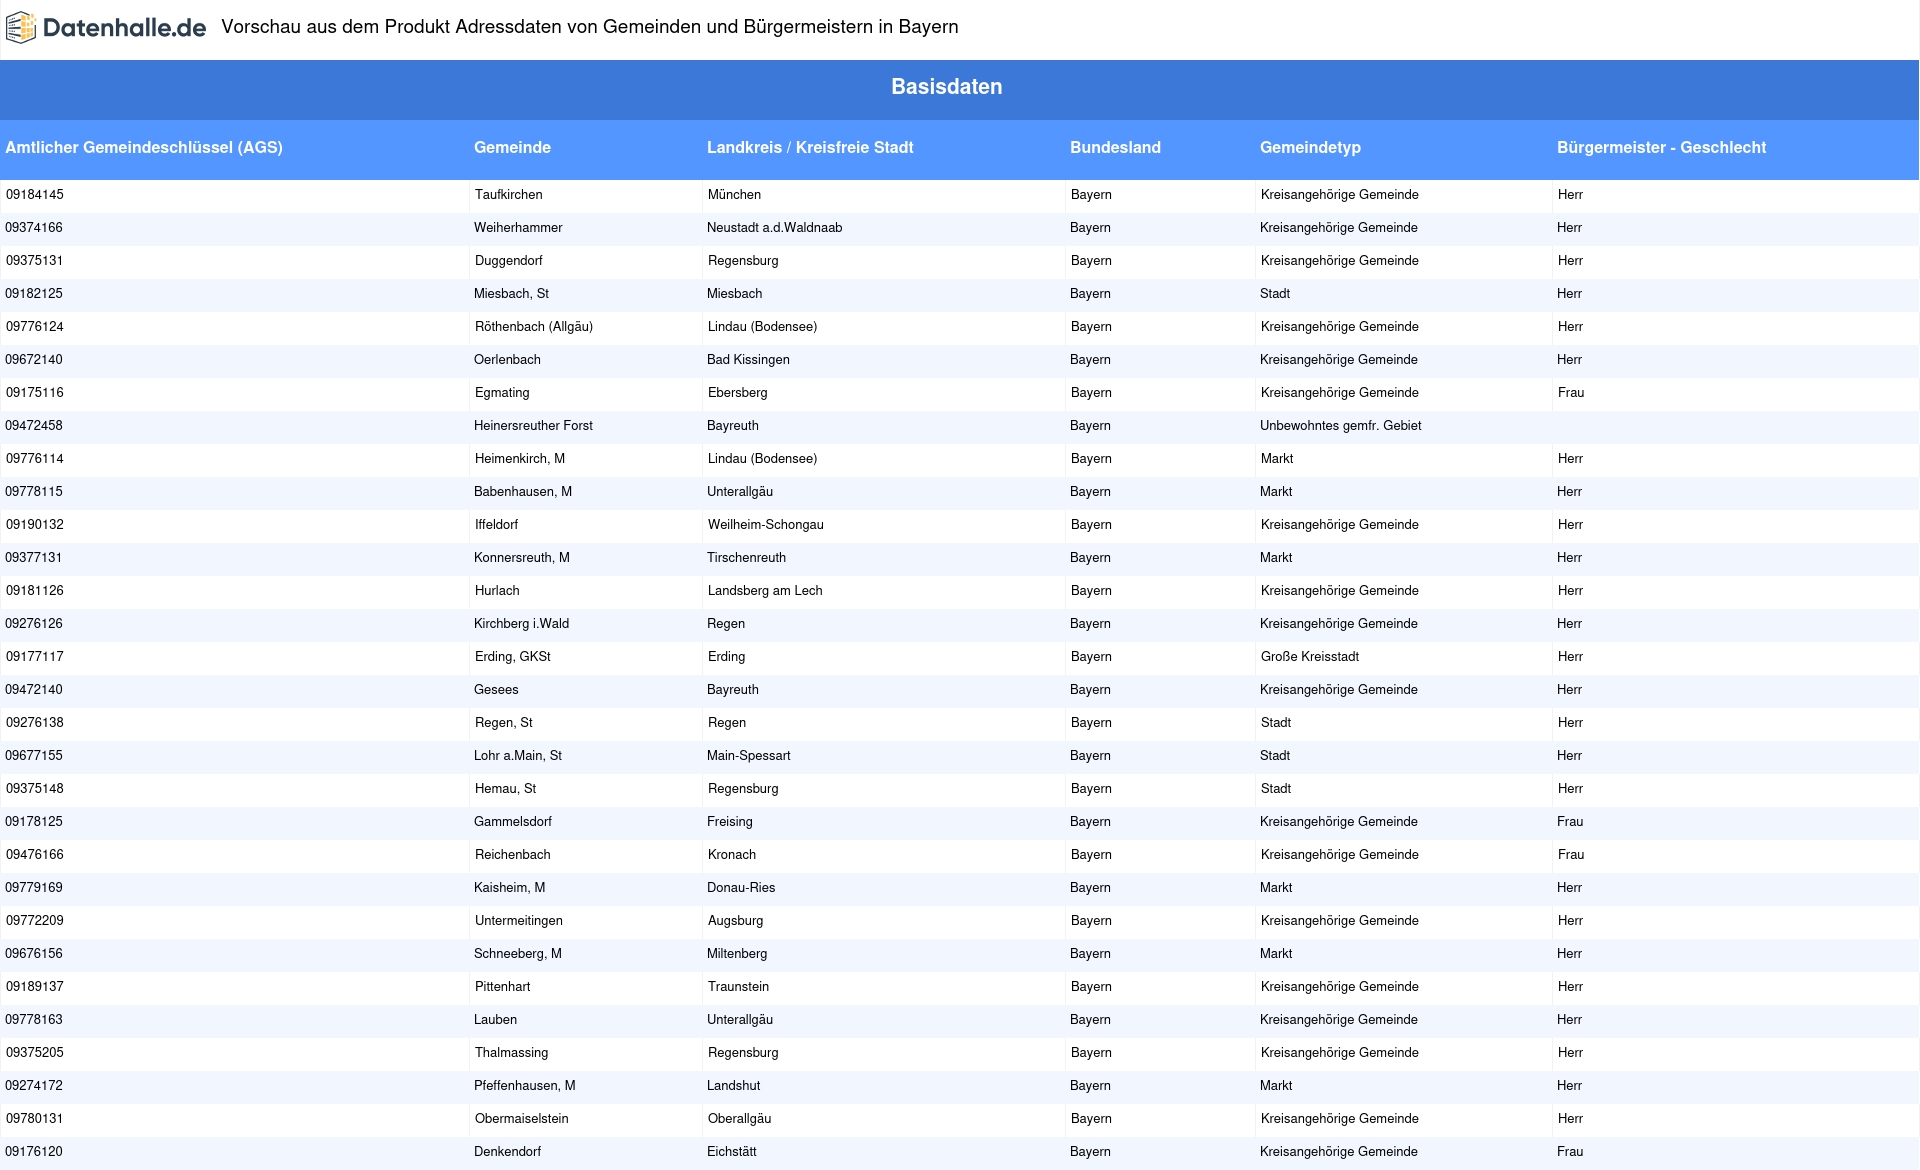Select Konnersreuth, M cell
The height and width of the screenshot is (1170, 1920).
click(x=522, y=557)
